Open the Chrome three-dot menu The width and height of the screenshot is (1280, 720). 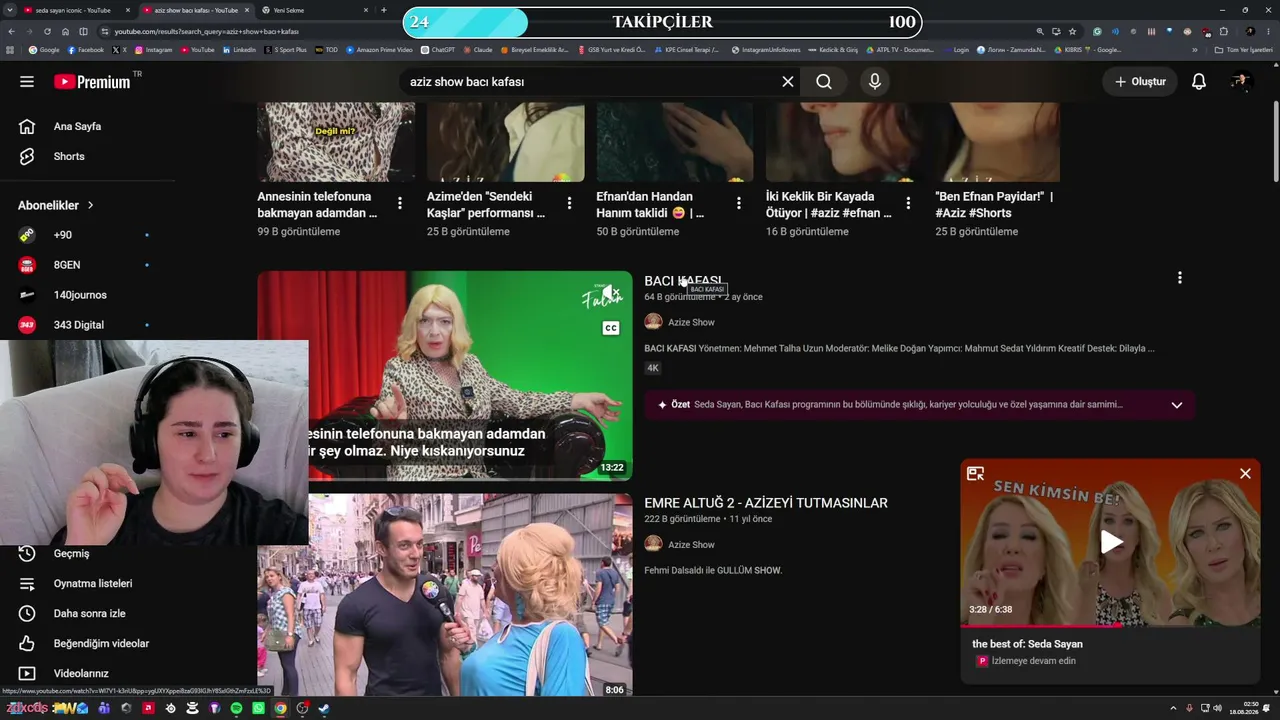[1266, 32]
